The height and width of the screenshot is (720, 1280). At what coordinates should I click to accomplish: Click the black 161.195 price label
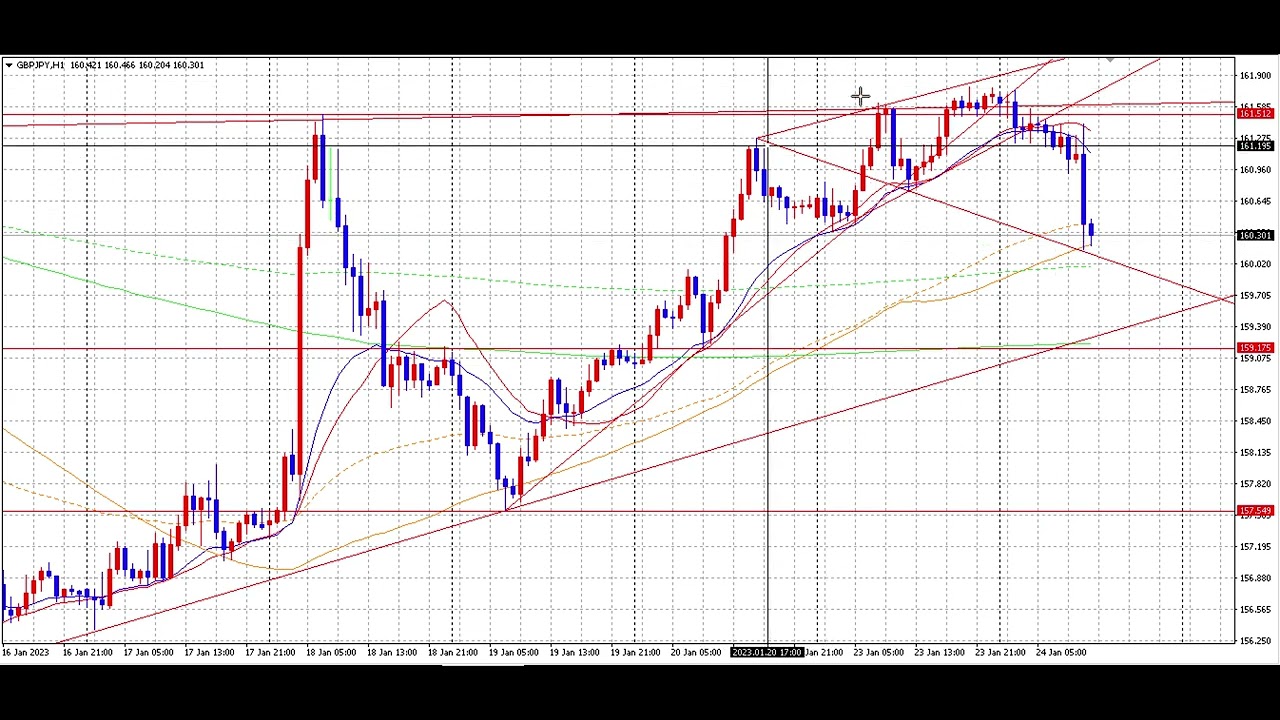coord(1255,147)
